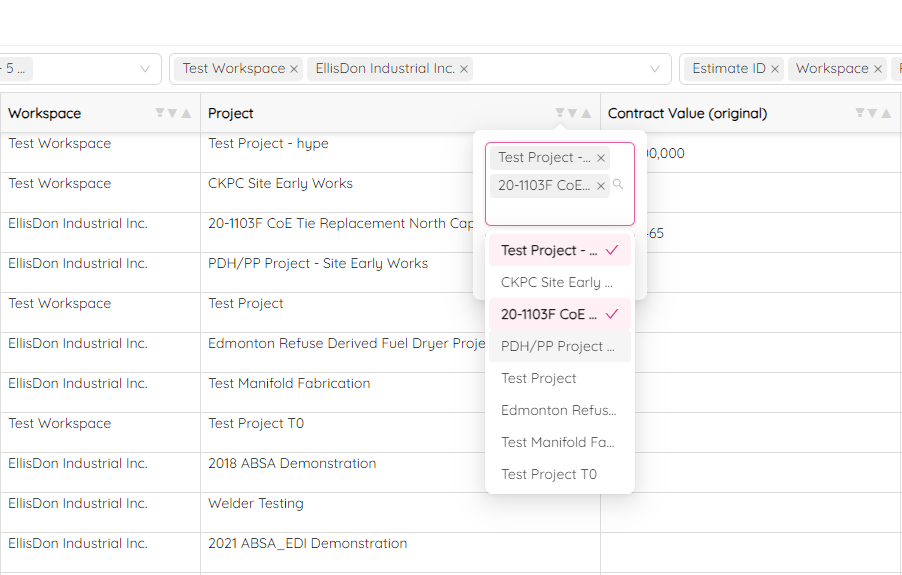Choose Edmonton Refus... from project list

(558, 410)
